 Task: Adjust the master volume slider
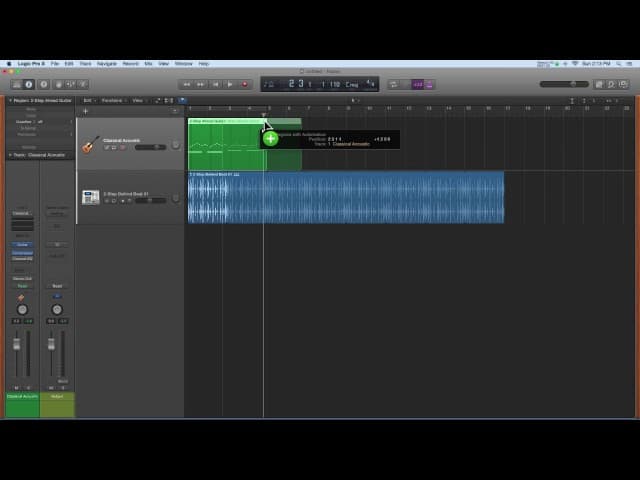(564, 84)
